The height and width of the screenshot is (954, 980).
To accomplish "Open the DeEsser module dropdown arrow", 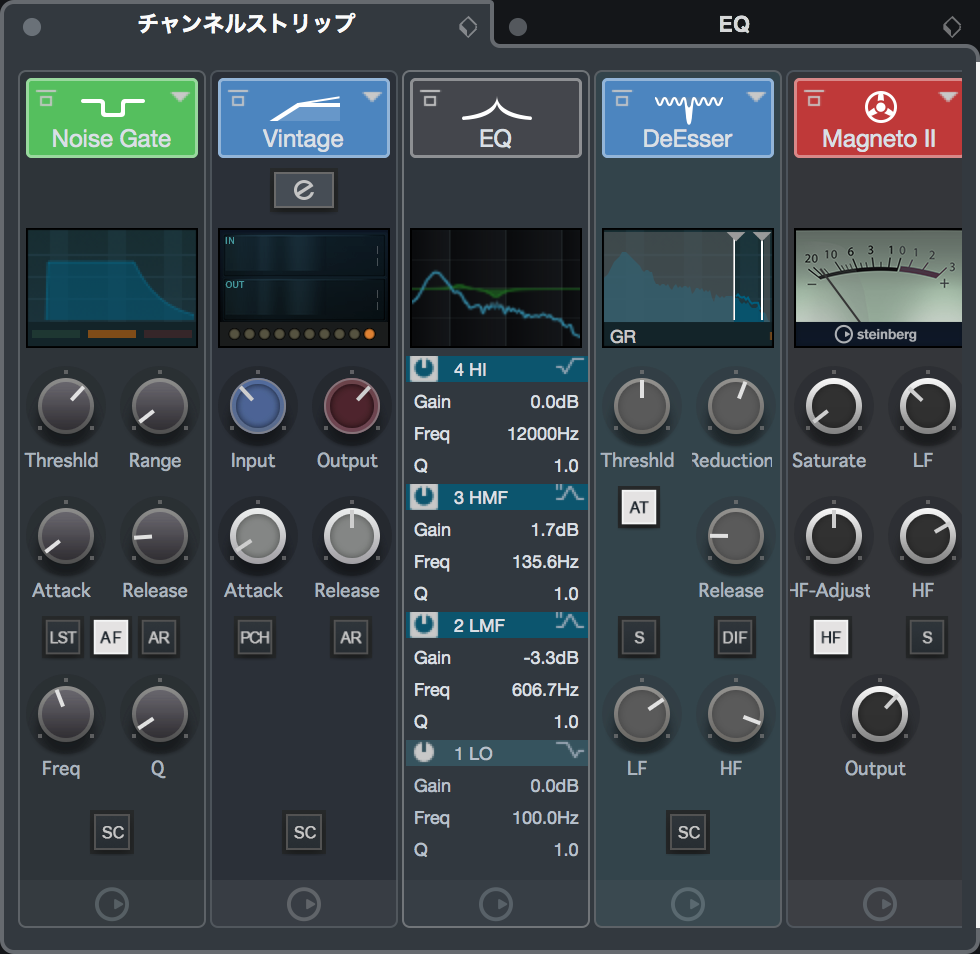I will pyautogui.click(x=756, y=97).
